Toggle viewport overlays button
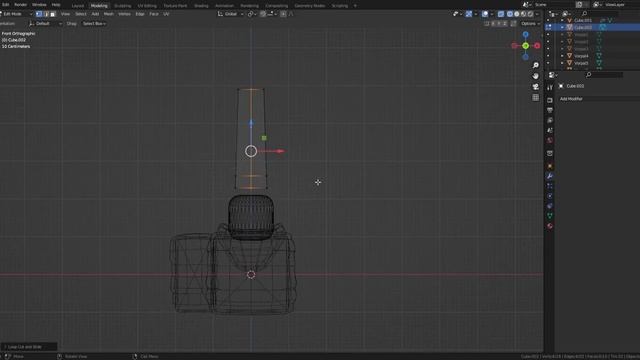Image resolution: width=640 pixels, height=360 pixels. [x=485, y=14]
